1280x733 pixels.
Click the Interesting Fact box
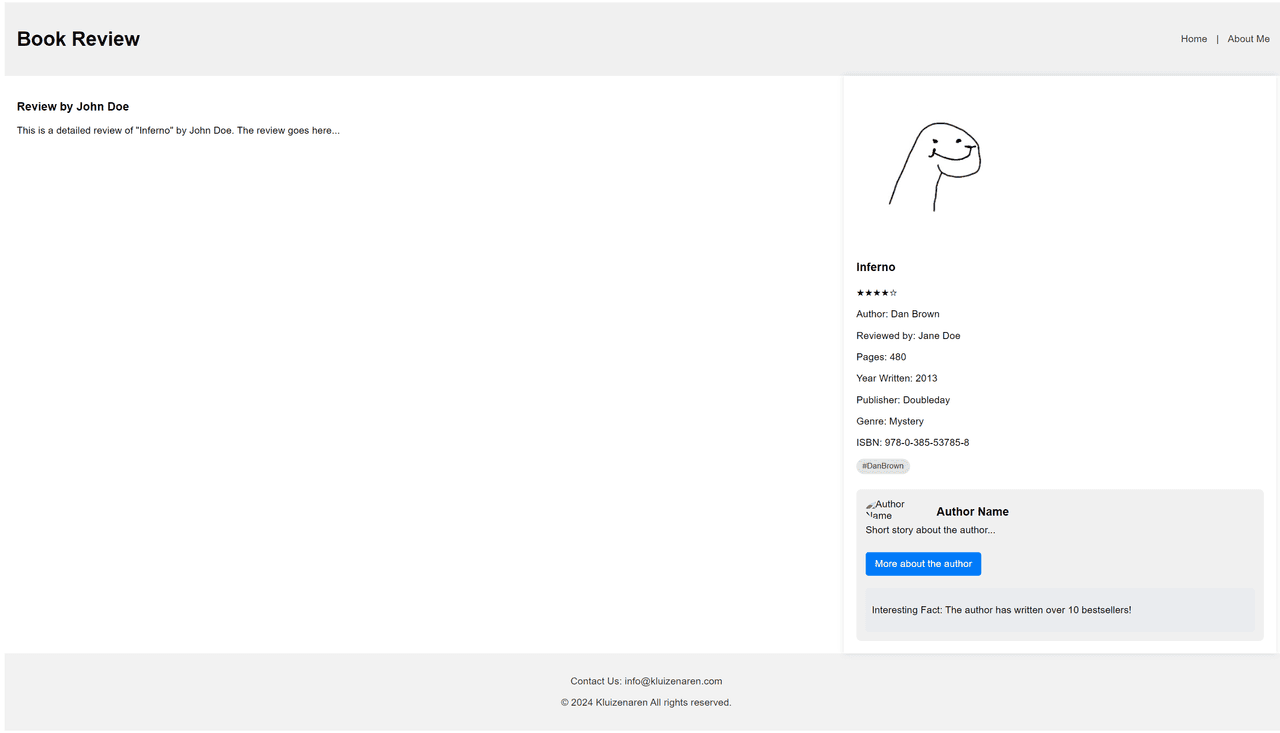[x=1060, y=610]
